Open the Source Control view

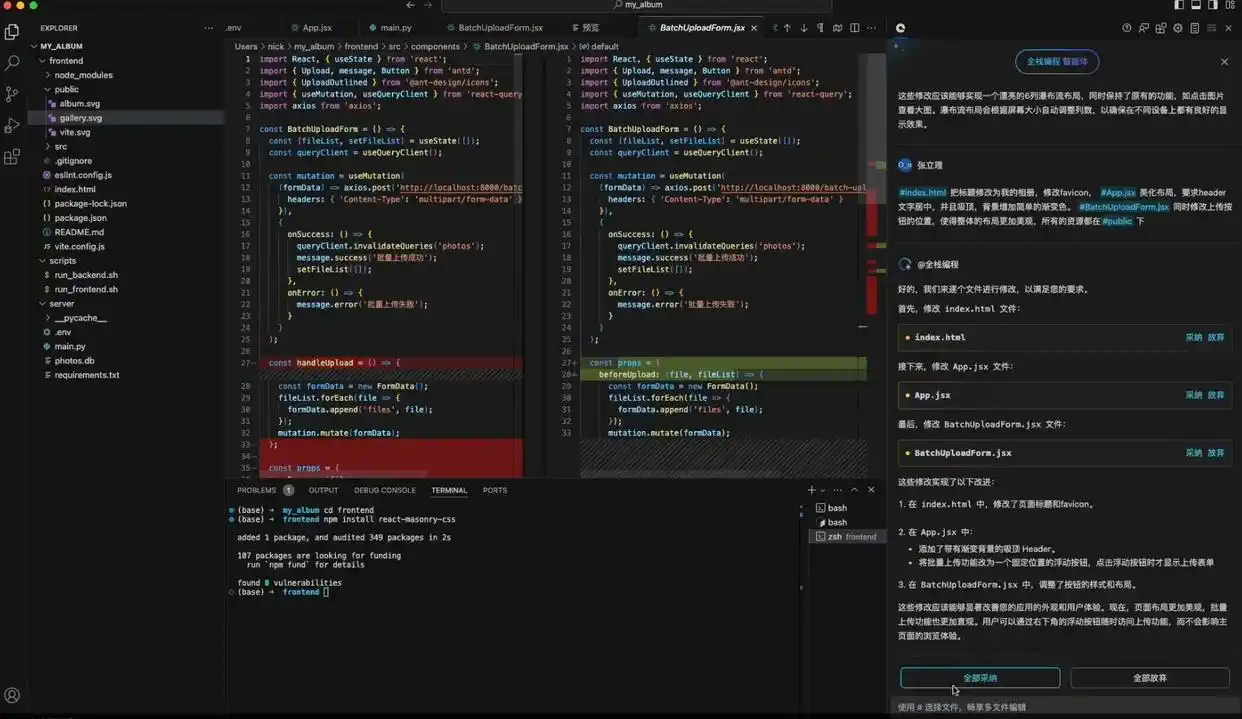coord(12,94)
